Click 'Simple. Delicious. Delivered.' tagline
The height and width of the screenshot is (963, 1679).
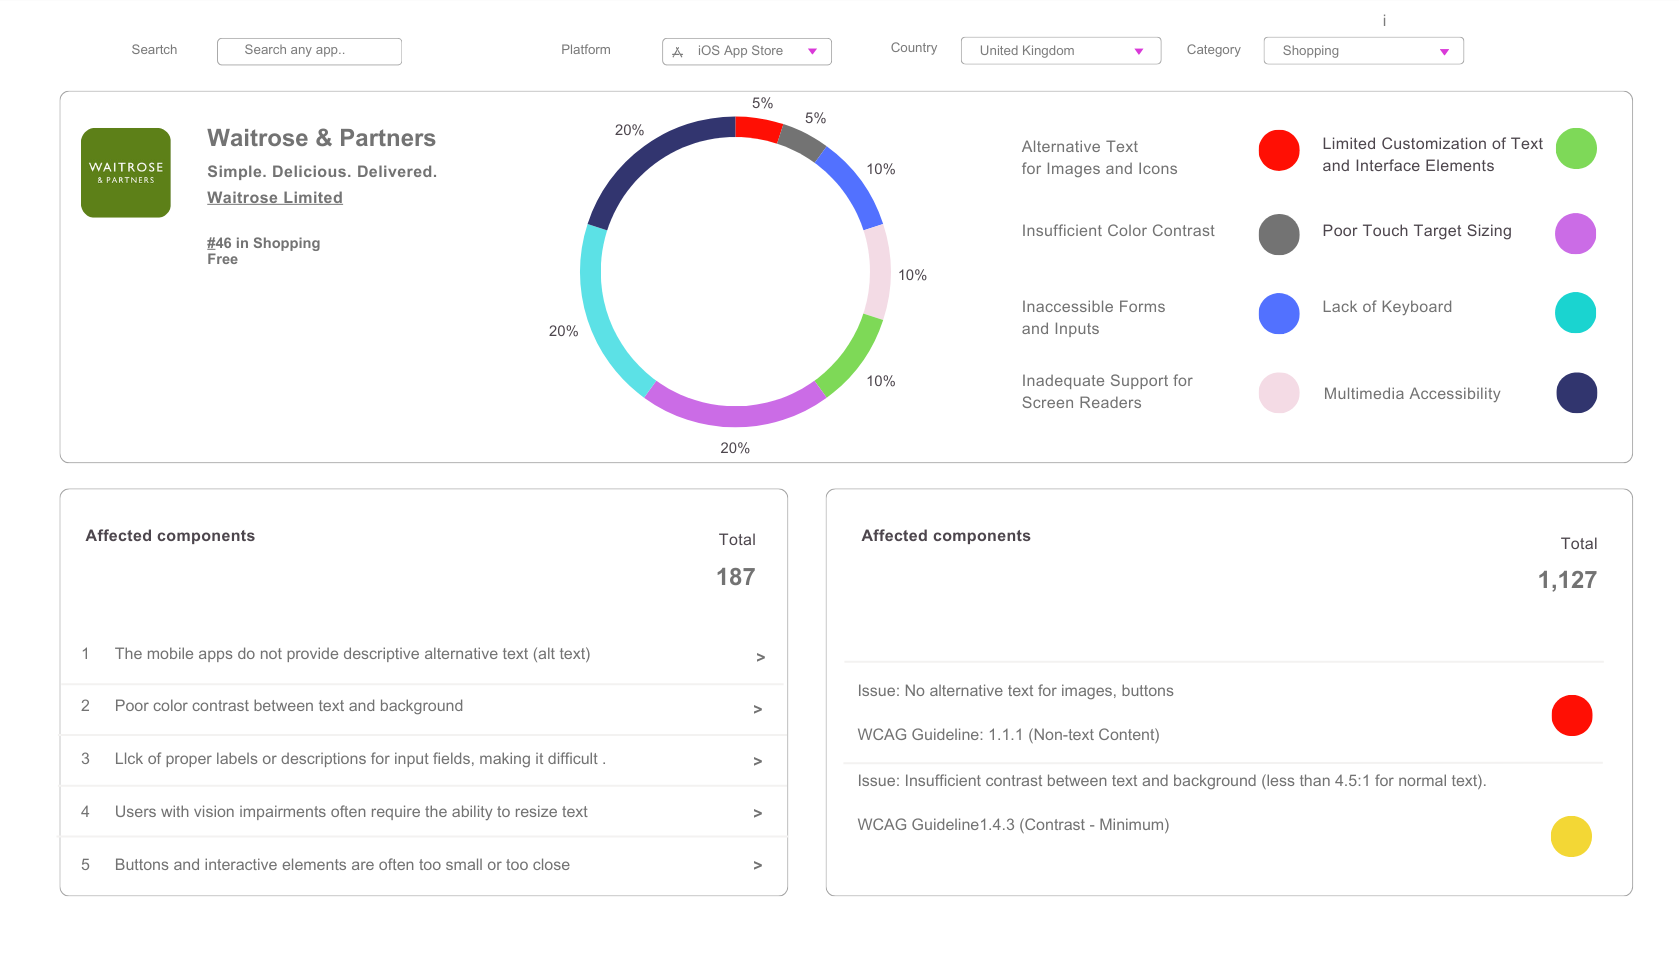pos(322,172)
